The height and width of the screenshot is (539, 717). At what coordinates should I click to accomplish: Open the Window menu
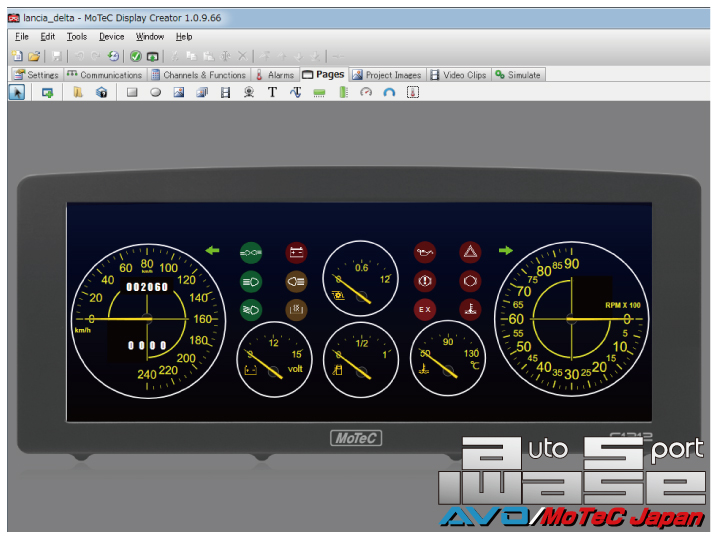[150, 37]
